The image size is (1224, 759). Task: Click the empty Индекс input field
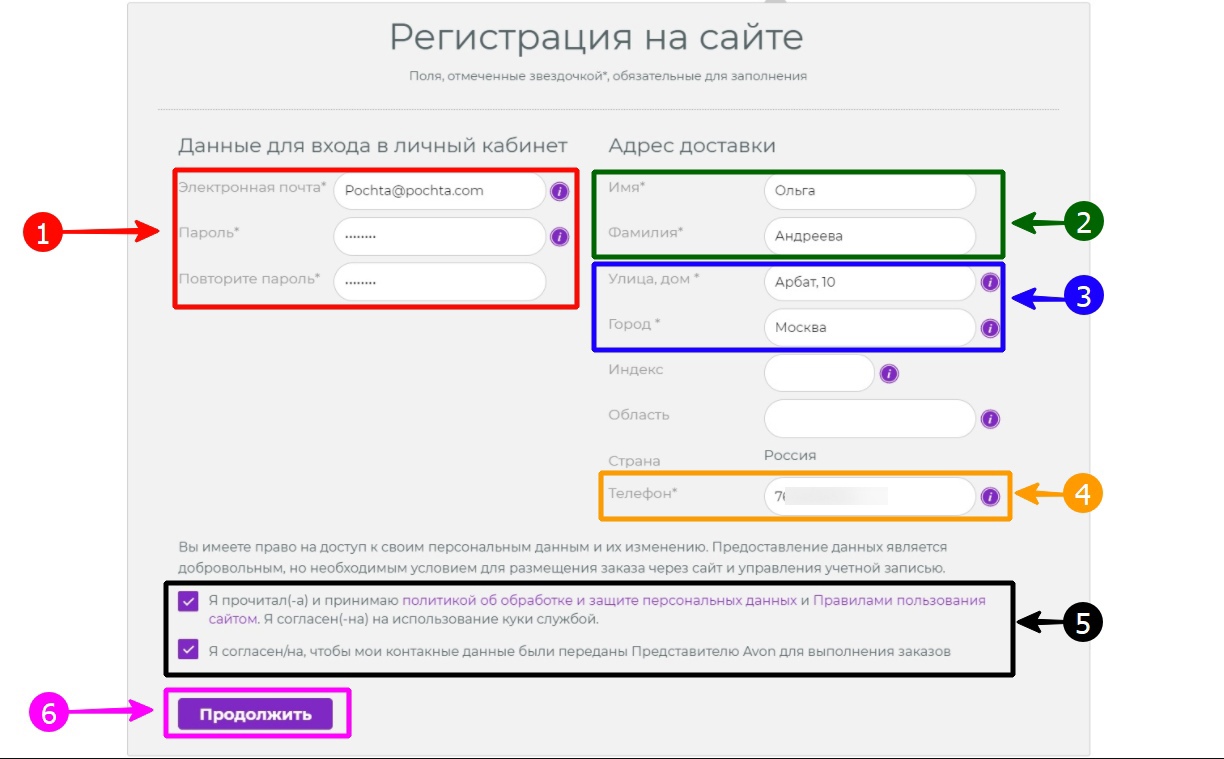[818, 374]
